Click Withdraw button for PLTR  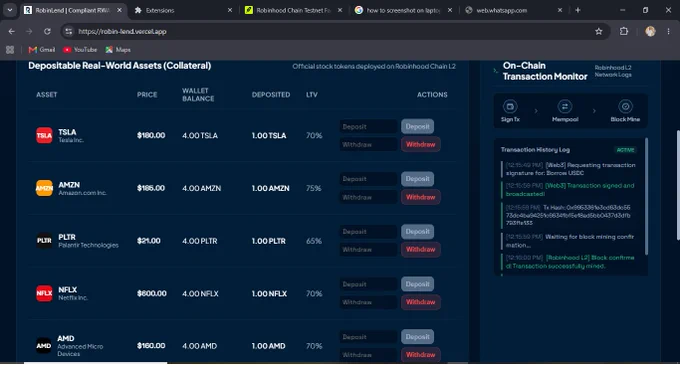point(420,249)
